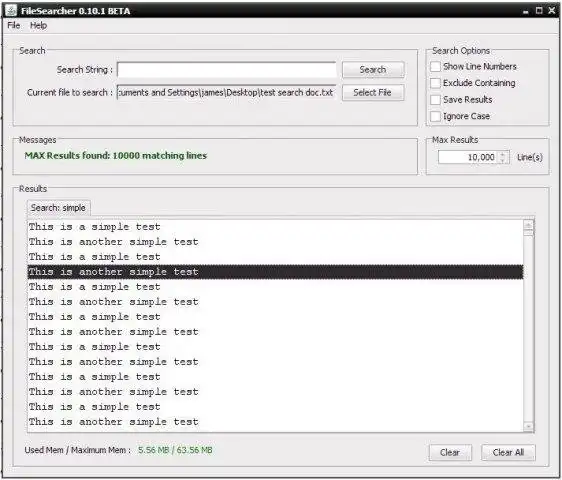This screenshot has height=480, width=562.
Task: Select the highlighted 'This is another simple test' row
Action: point(275,272)
